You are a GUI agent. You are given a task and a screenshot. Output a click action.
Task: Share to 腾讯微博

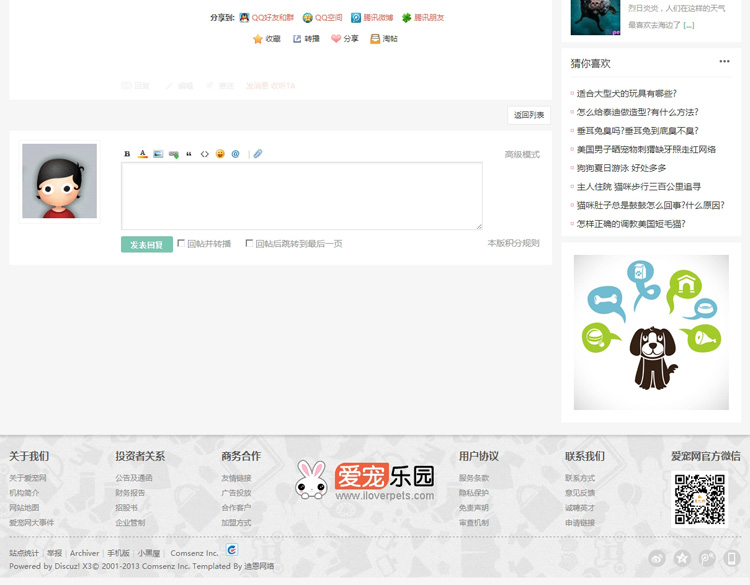(x=372, y=18)
